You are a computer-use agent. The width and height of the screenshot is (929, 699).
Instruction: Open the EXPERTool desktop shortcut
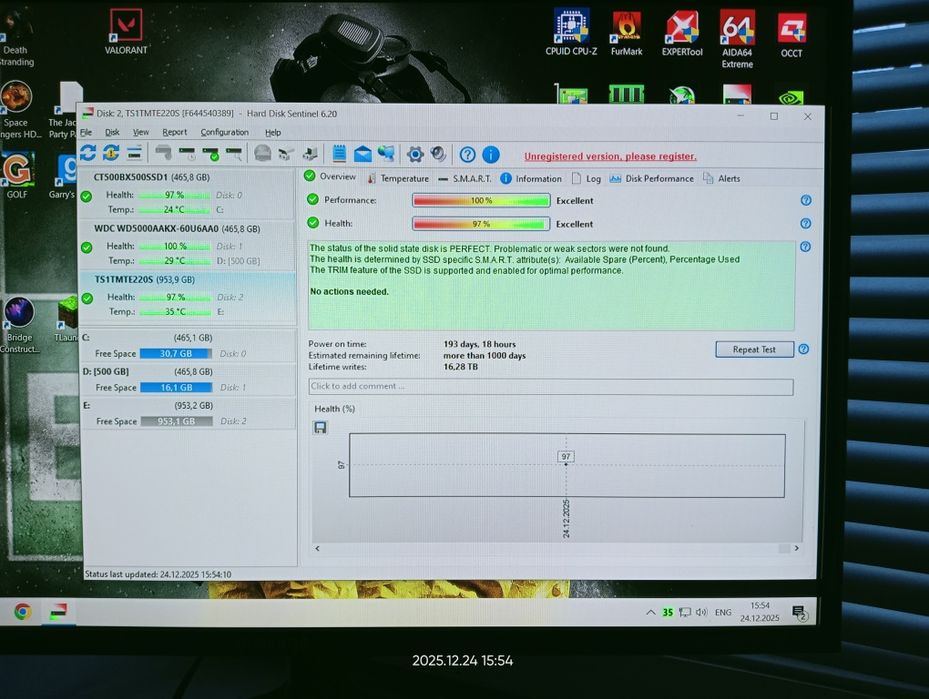682,34
